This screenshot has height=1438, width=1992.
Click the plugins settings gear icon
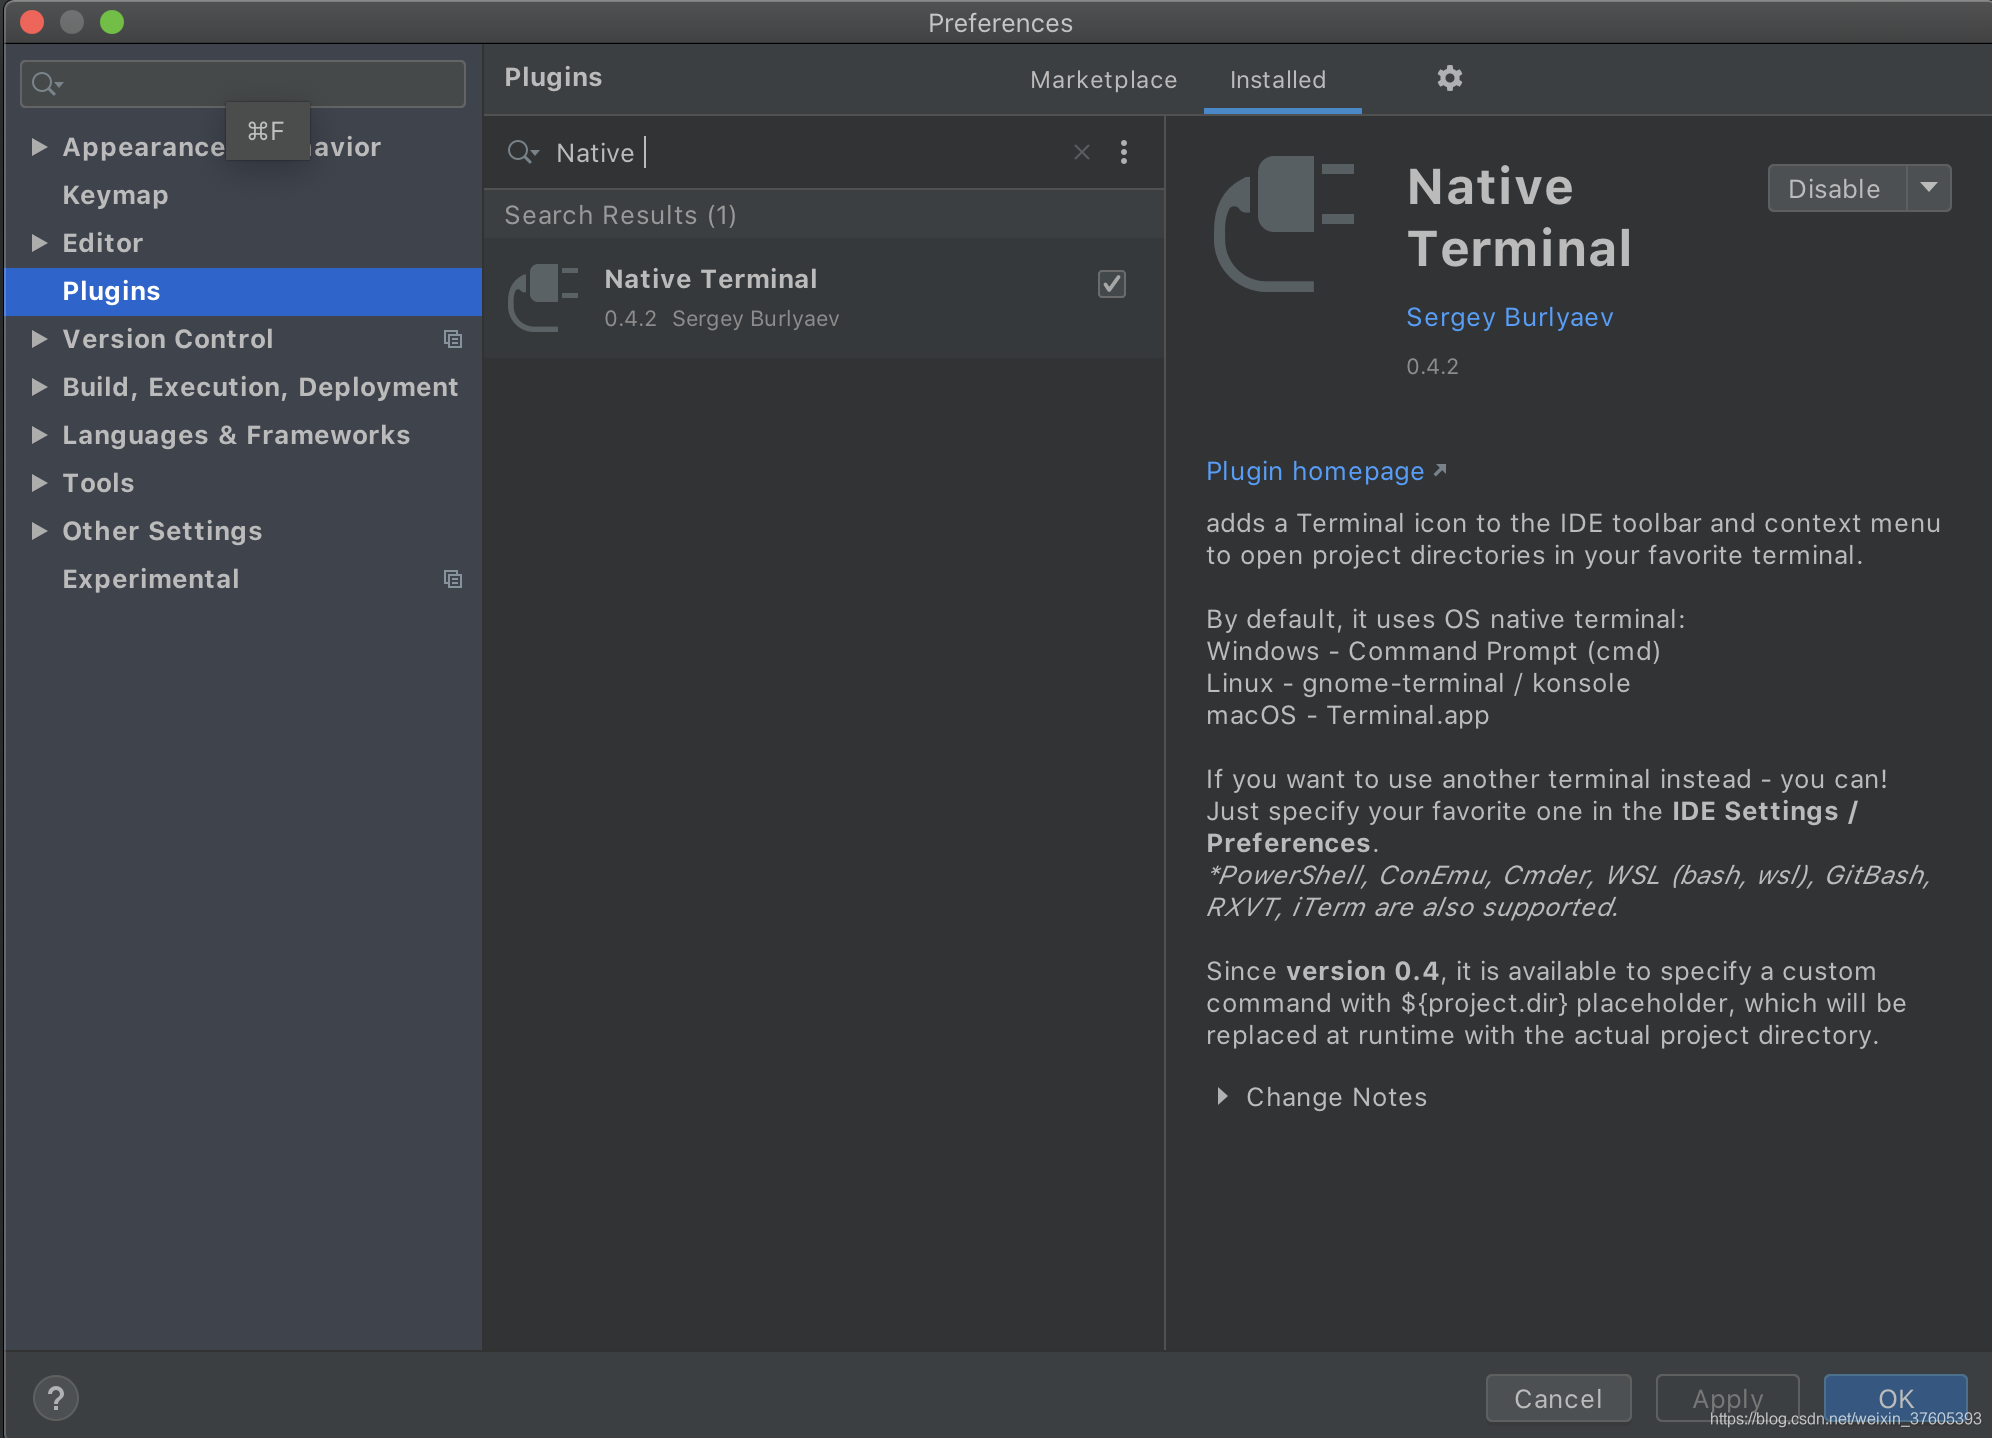click(1449, 78)
